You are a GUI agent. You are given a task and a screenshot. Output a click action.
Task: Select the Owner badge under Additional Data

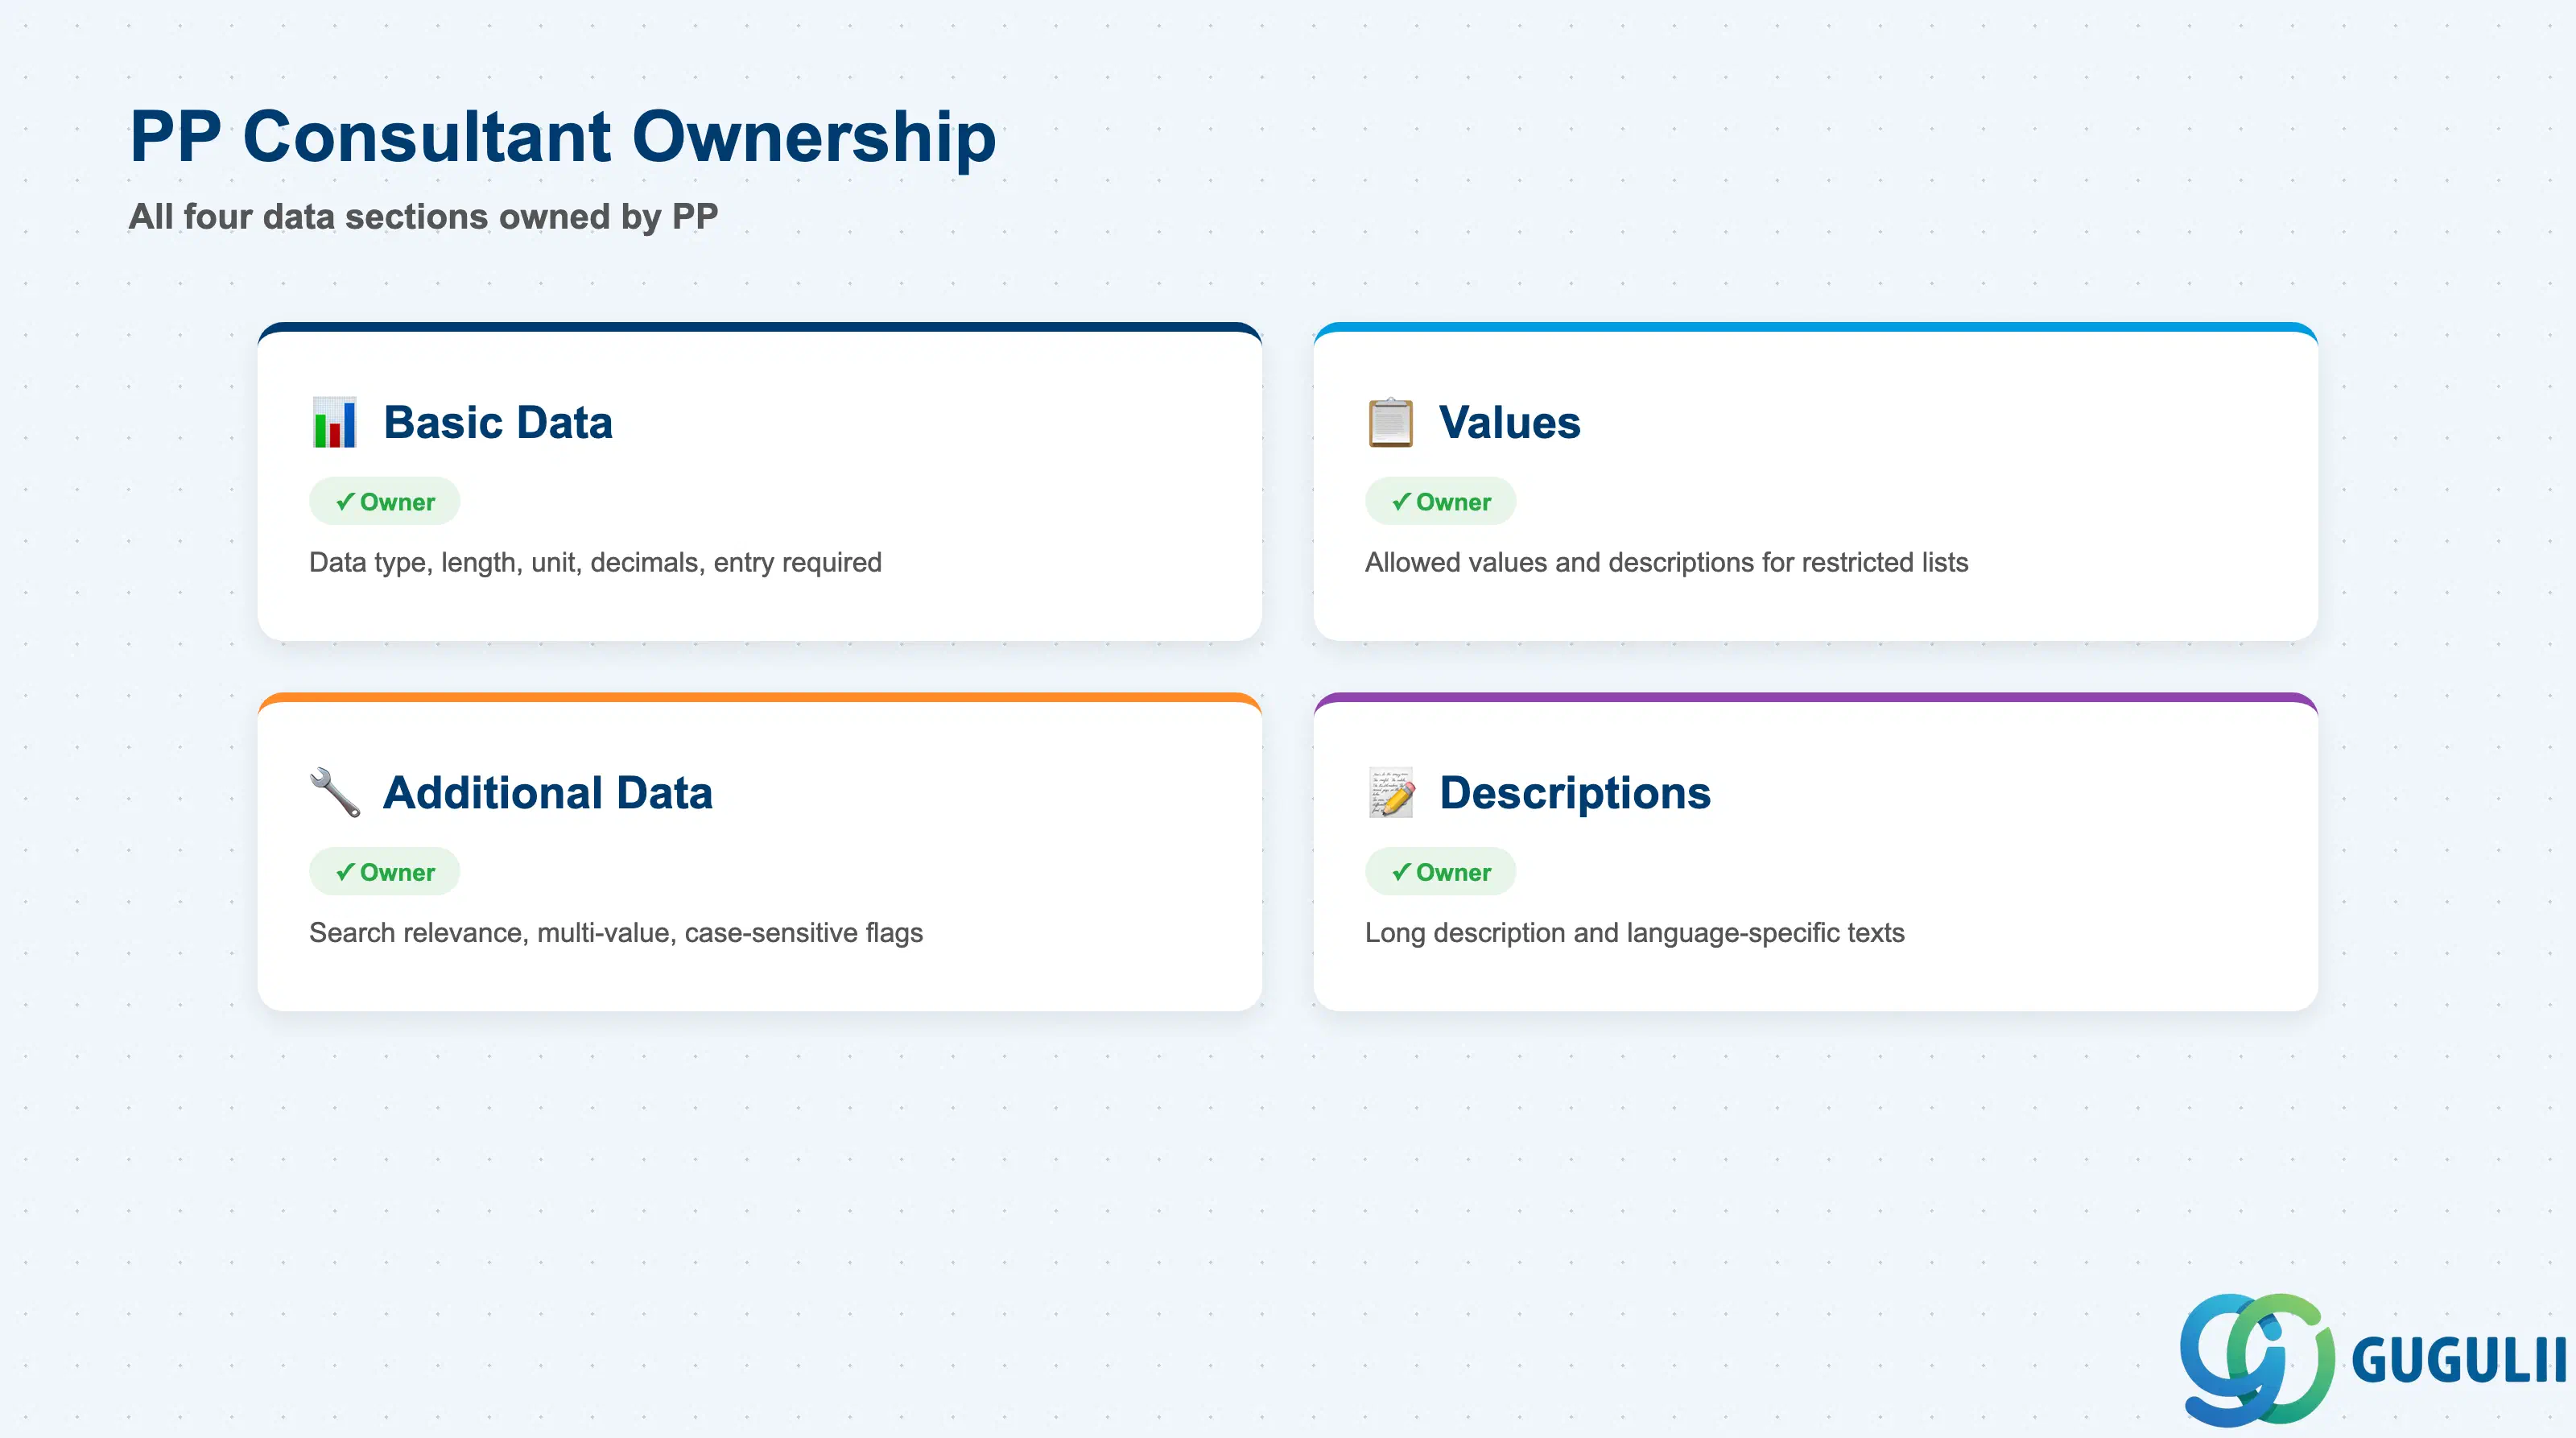[385, 871]
